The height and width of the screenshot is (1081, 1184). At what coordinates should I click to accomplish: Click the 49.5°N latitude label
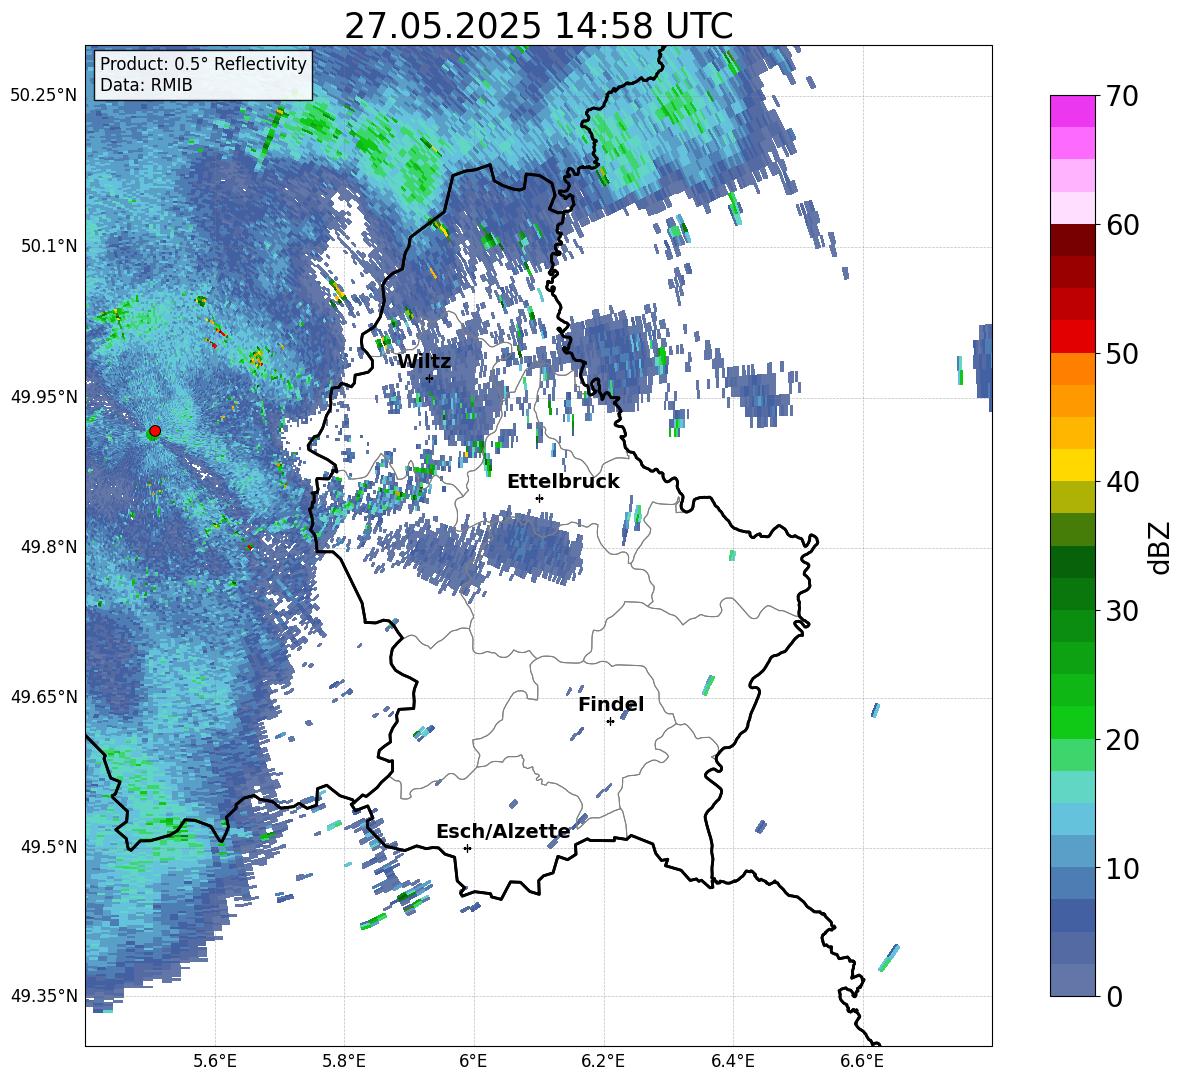49,847
